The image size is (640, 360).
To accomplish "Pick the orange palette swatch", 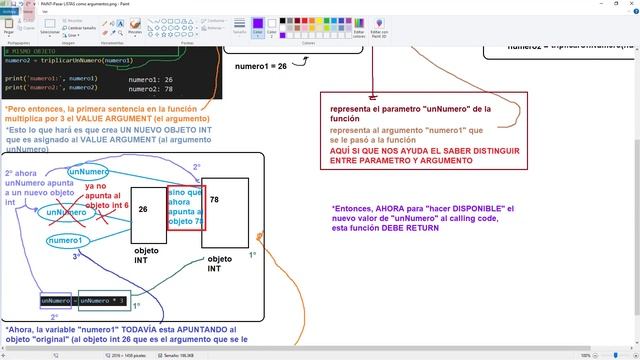I will click(312, 20).
